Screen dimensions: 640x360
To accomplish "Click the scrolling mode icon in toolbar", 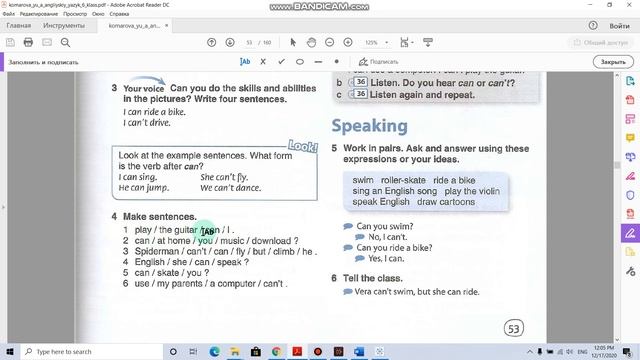I will point(428,42).
